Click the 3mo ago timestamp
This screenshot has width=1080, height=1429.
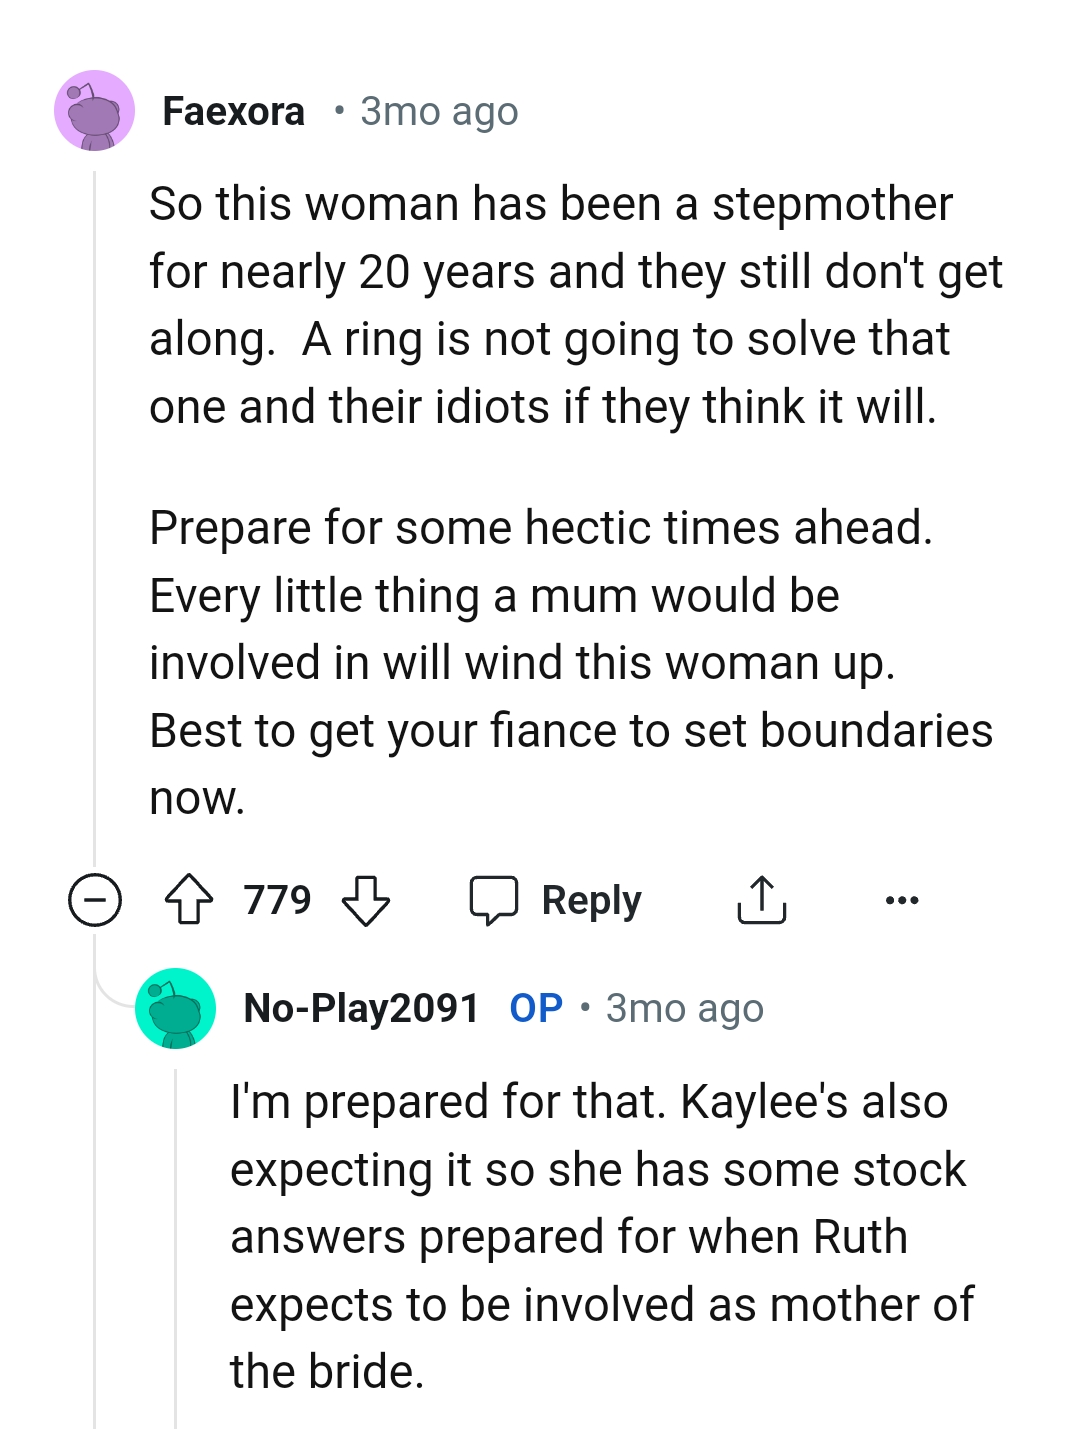437,111
